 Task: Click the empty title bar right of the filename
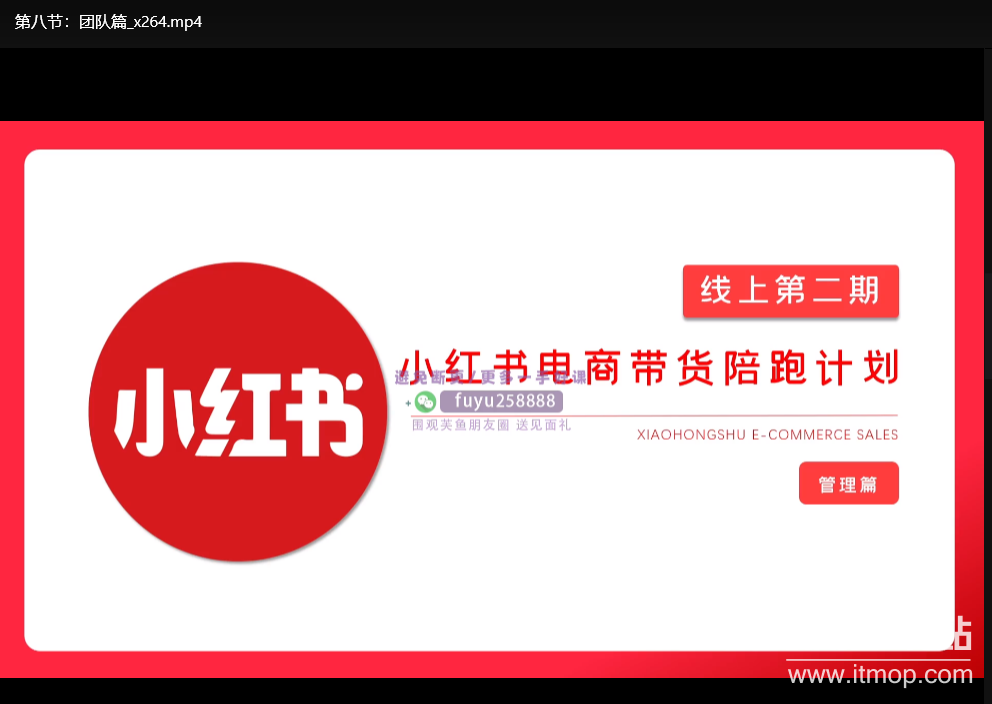click(600, 22)
